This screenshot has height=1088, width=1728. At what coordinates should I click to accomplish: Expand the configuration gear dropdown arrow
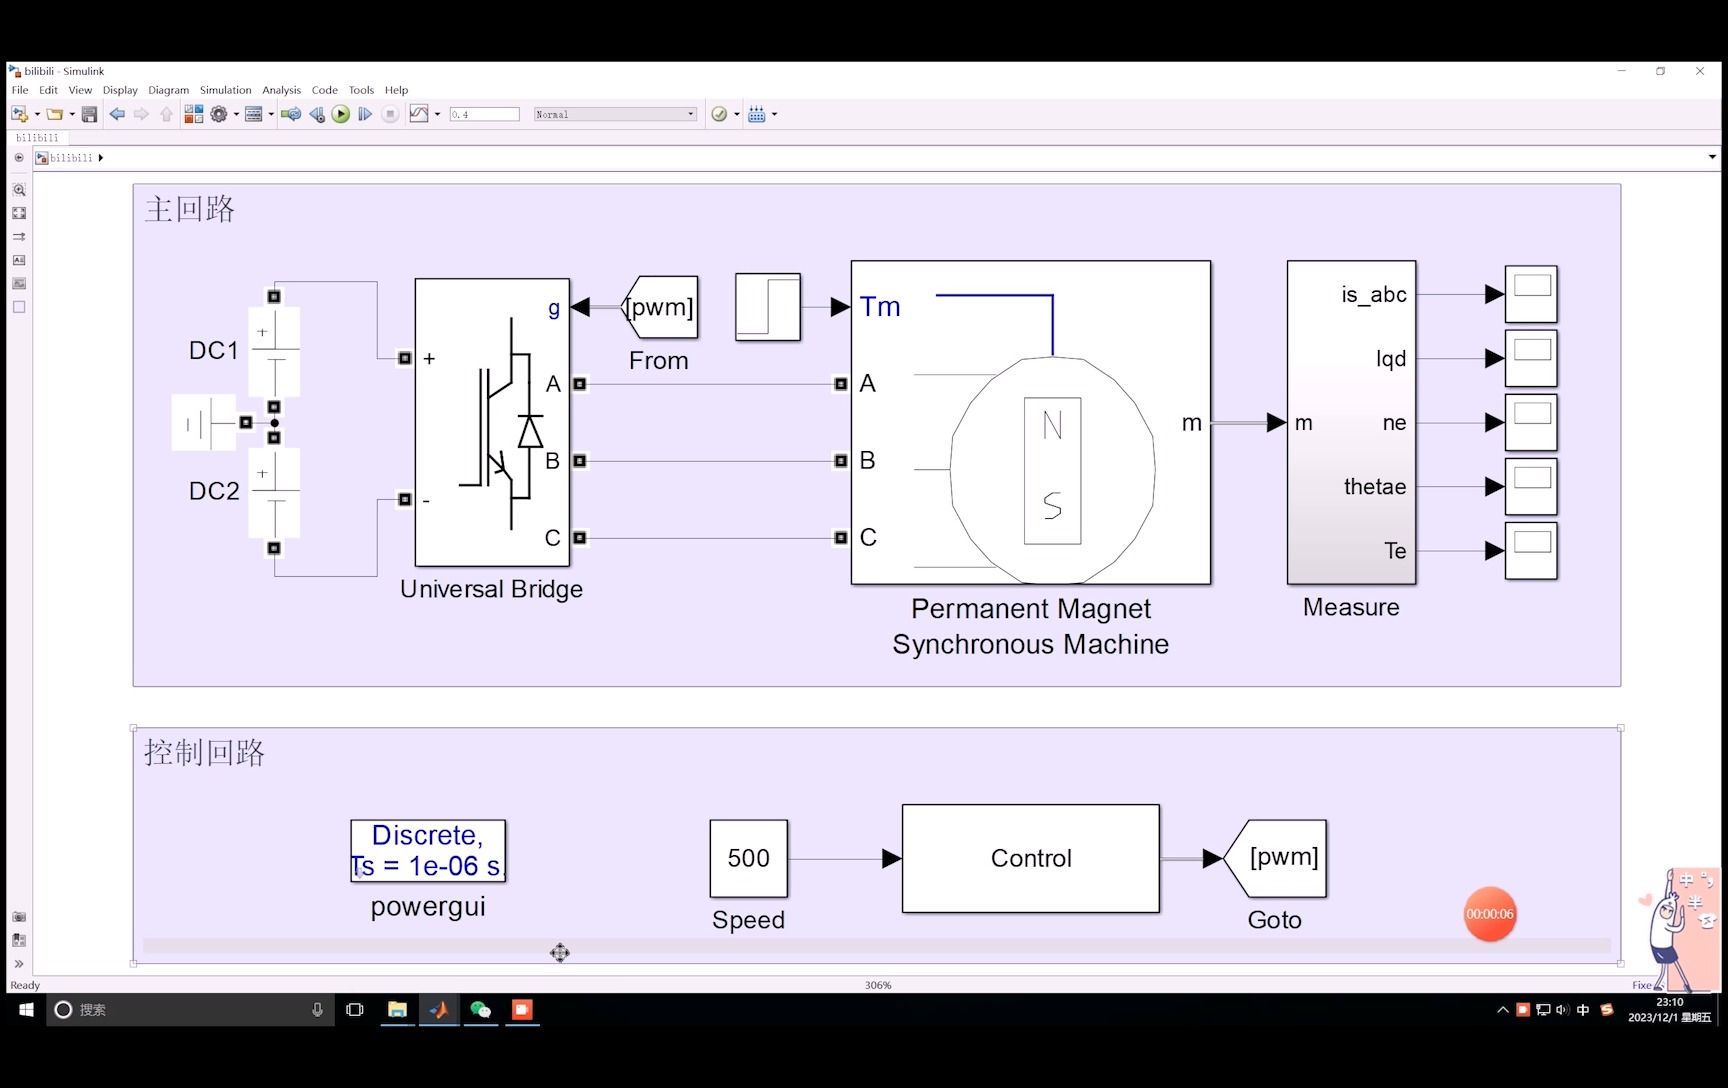coord(236,114)
